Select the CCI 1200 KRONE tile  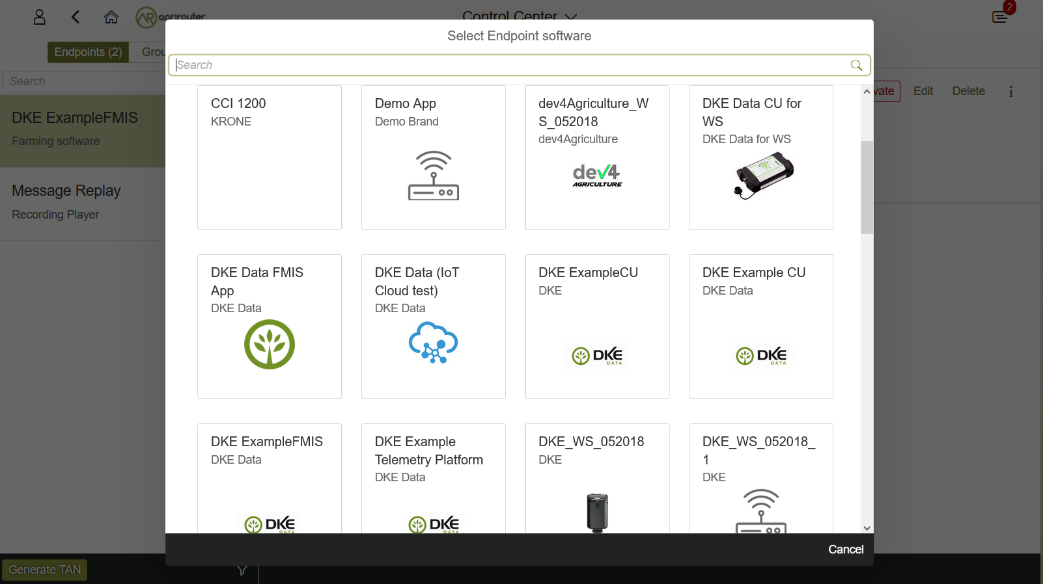(269, 157)
